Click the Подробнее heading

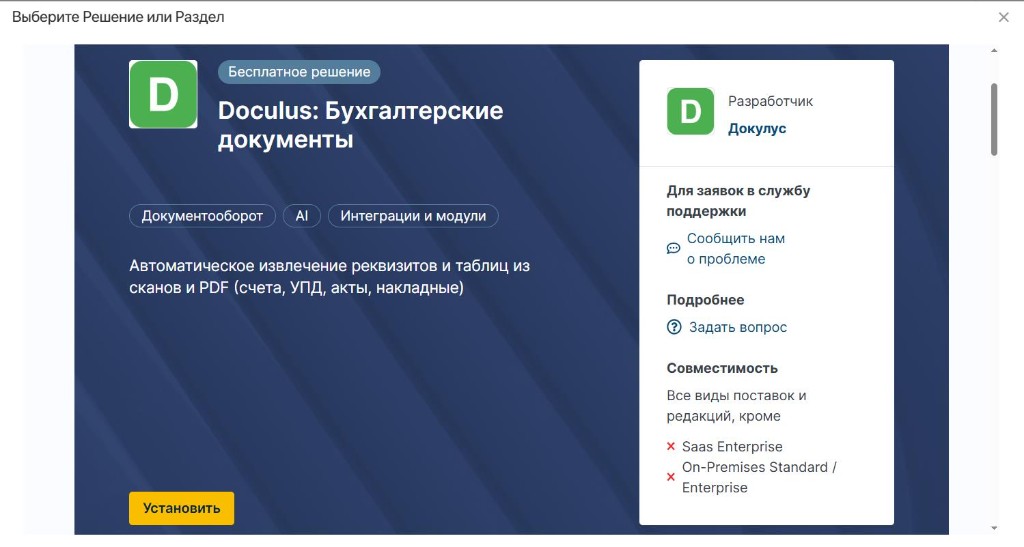[x=705, y=300]
